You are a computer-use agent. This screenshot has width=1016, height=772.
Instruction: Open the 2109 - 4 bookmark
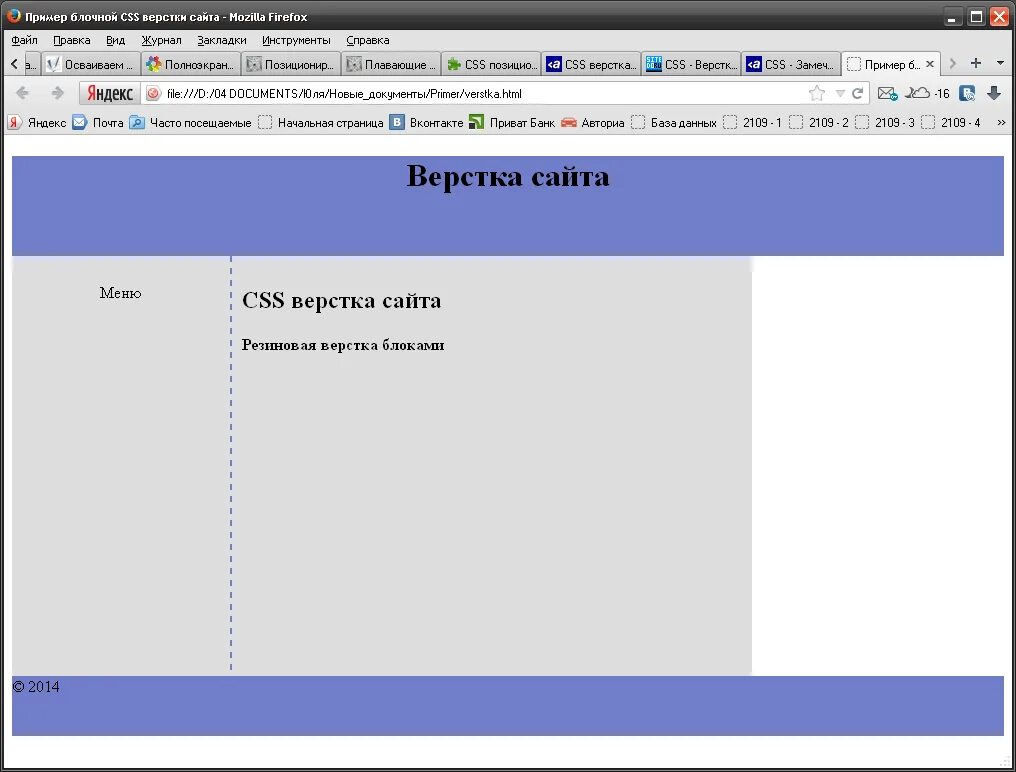pos(951,123)
